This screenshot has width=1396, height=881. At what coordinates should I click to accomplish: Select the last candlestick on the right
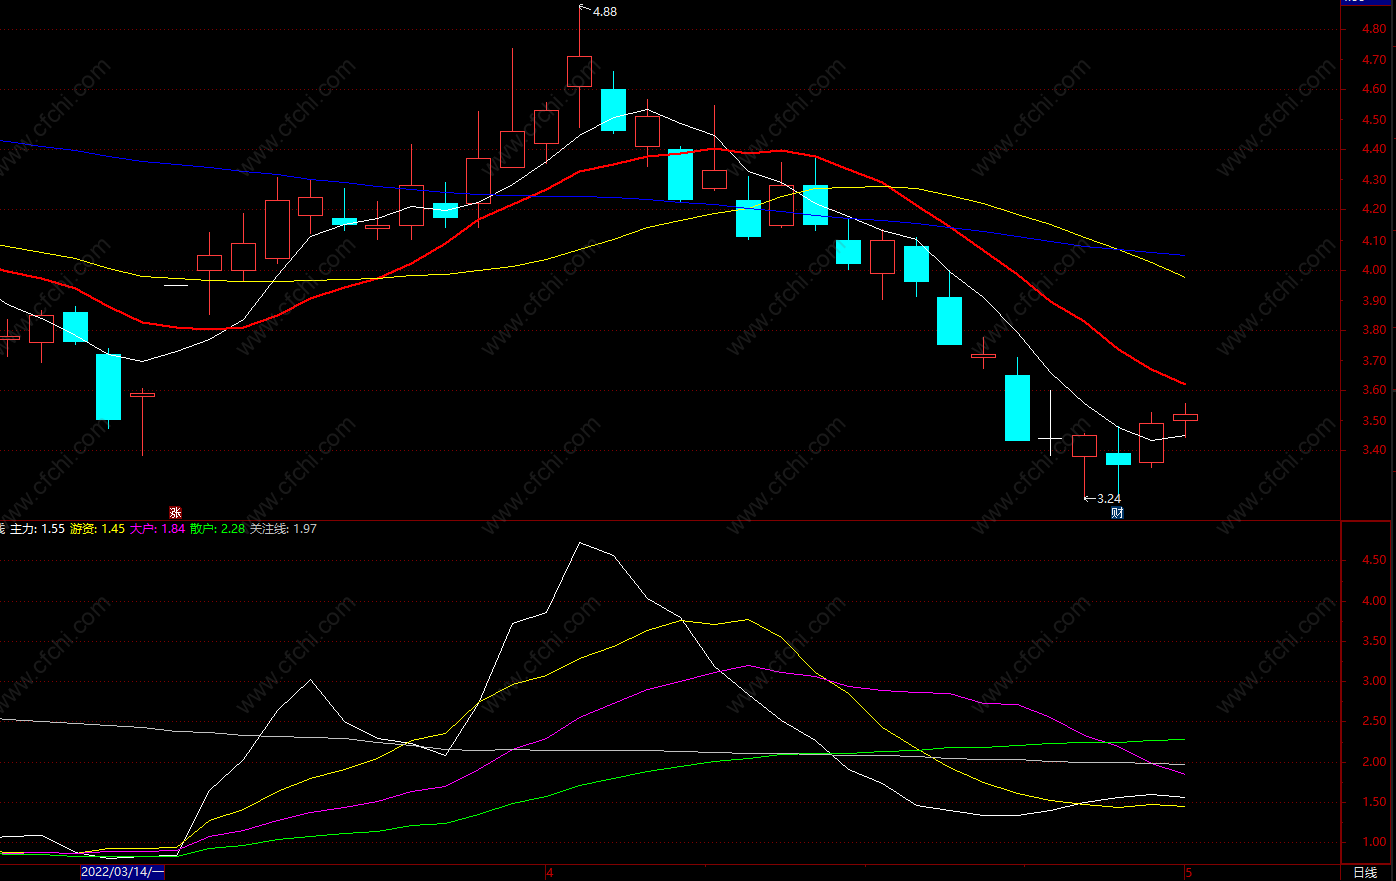tap(1185, 417)
